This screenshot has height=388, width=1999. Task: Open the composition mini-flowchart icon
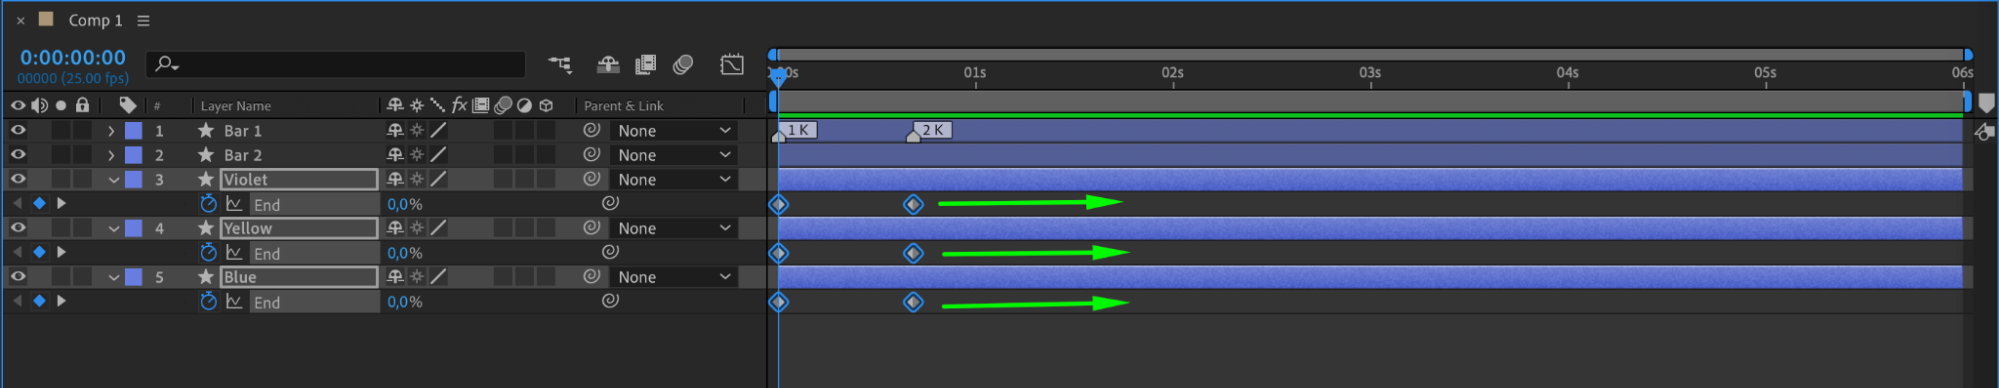tap(560, 65)
